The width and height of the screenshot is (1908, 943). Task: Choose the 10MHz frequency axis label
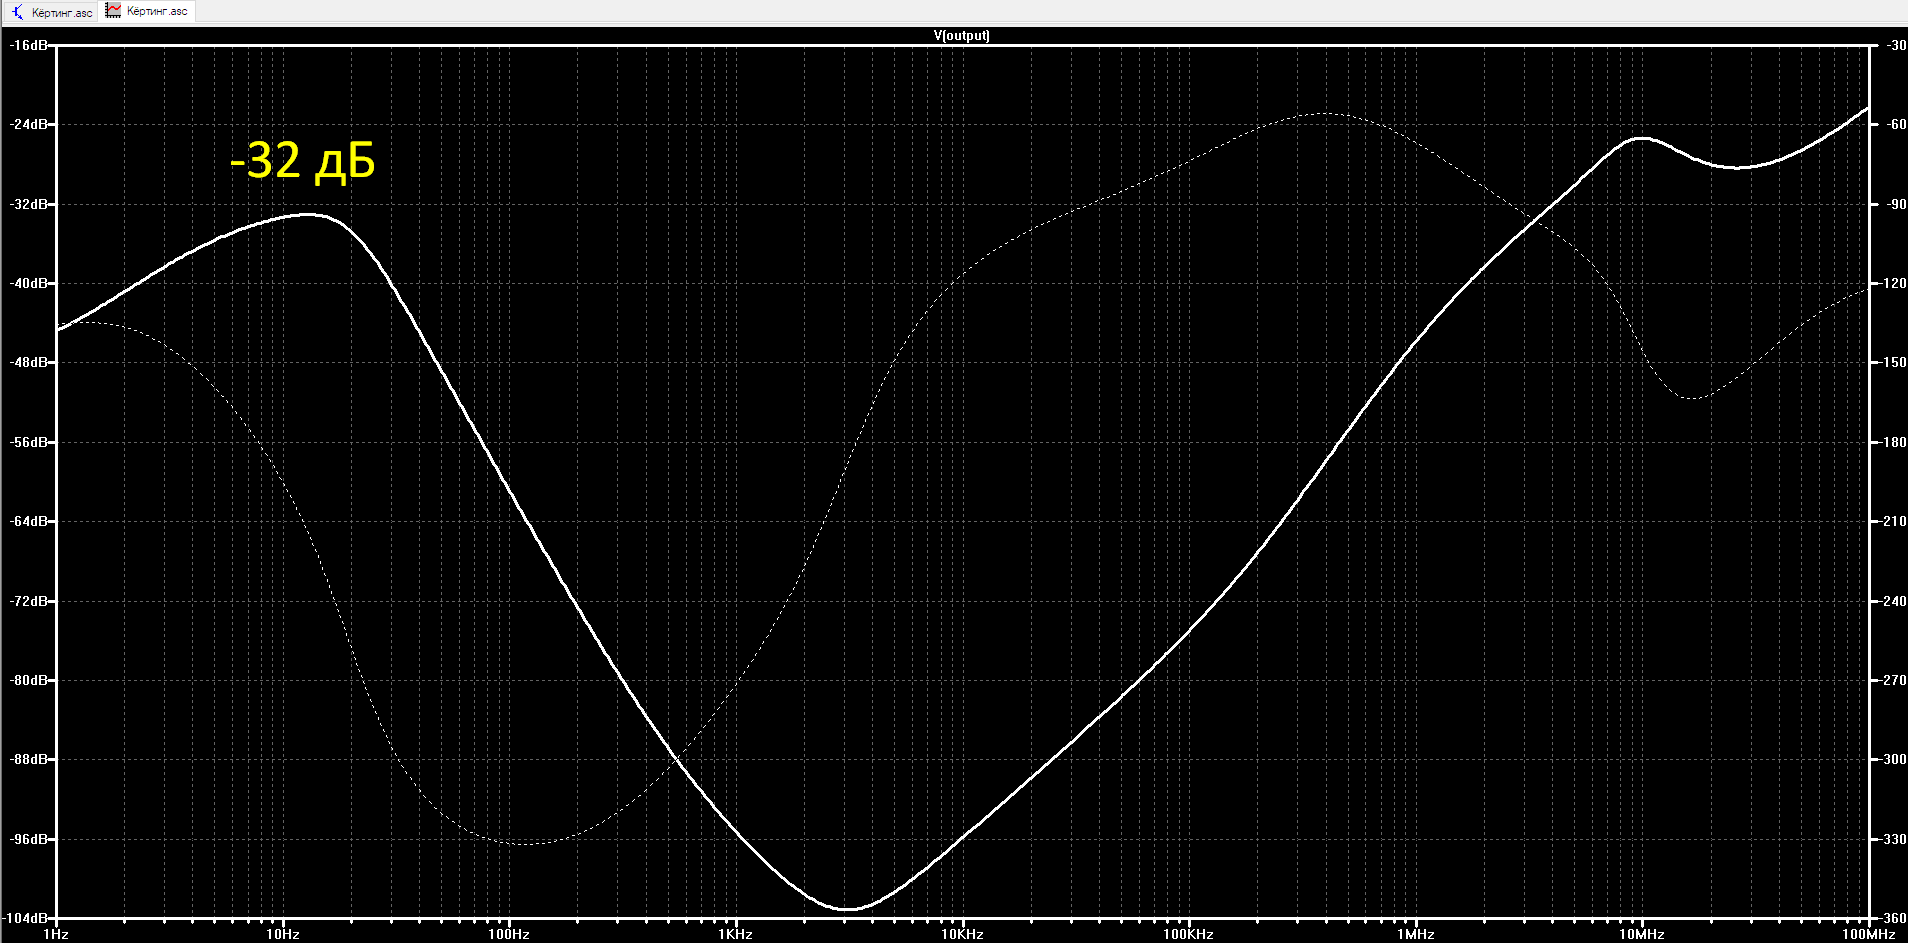1642,934
